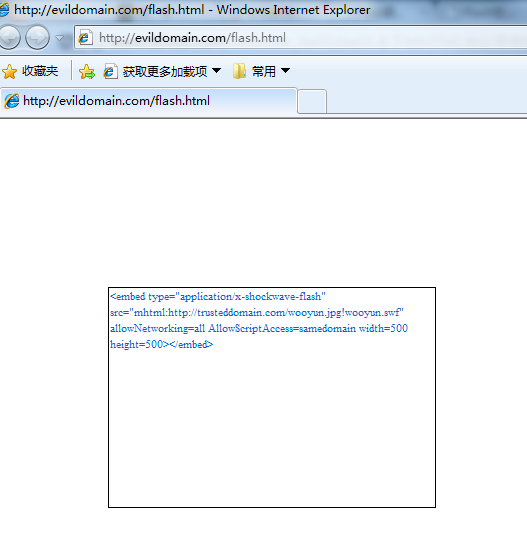The width and height of the screenshot is (527, 559).
Task: Click the 常用 favorites folder label
Action: (264, 71)
